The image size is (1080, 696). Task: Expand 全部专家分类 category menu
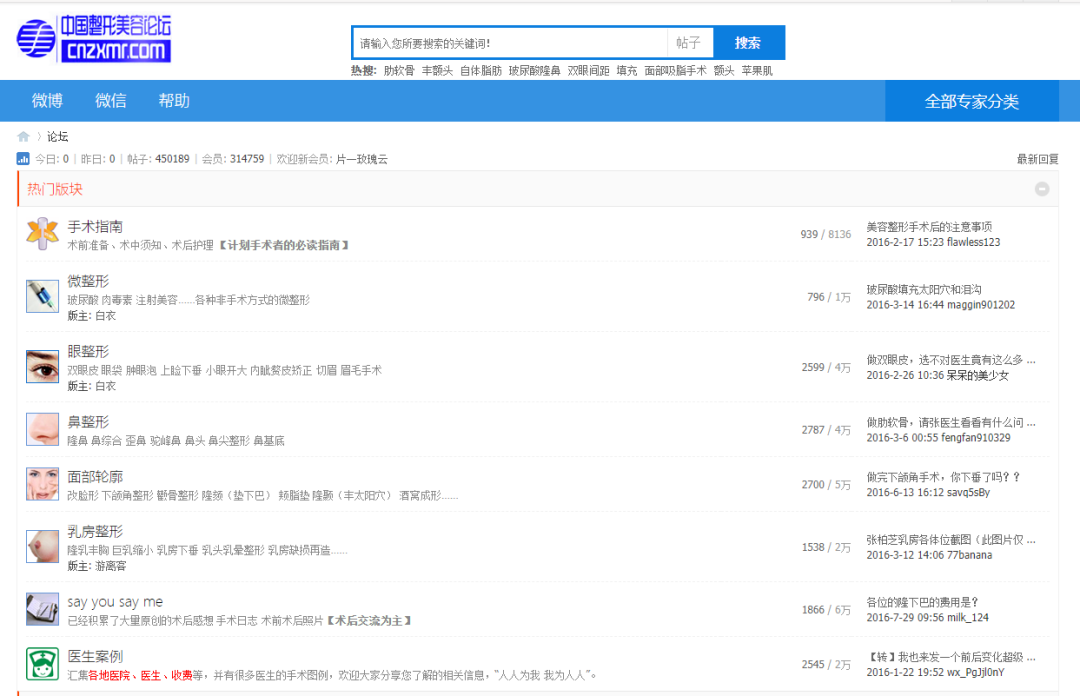point(971,101)
